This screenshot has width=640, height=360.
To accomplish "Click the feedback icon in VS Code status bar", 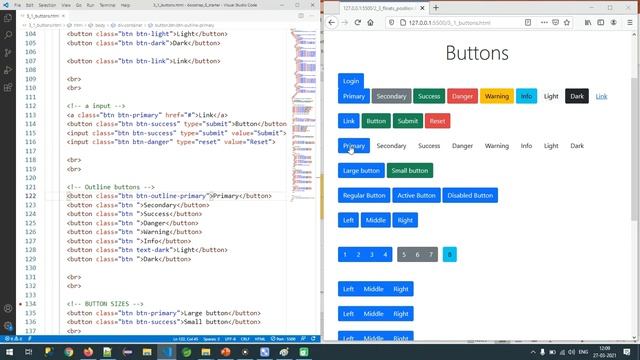I will [x=303, y=339].
